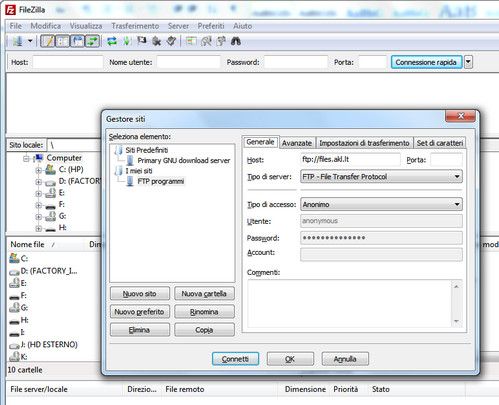Open the Server menu

(178, 26)
